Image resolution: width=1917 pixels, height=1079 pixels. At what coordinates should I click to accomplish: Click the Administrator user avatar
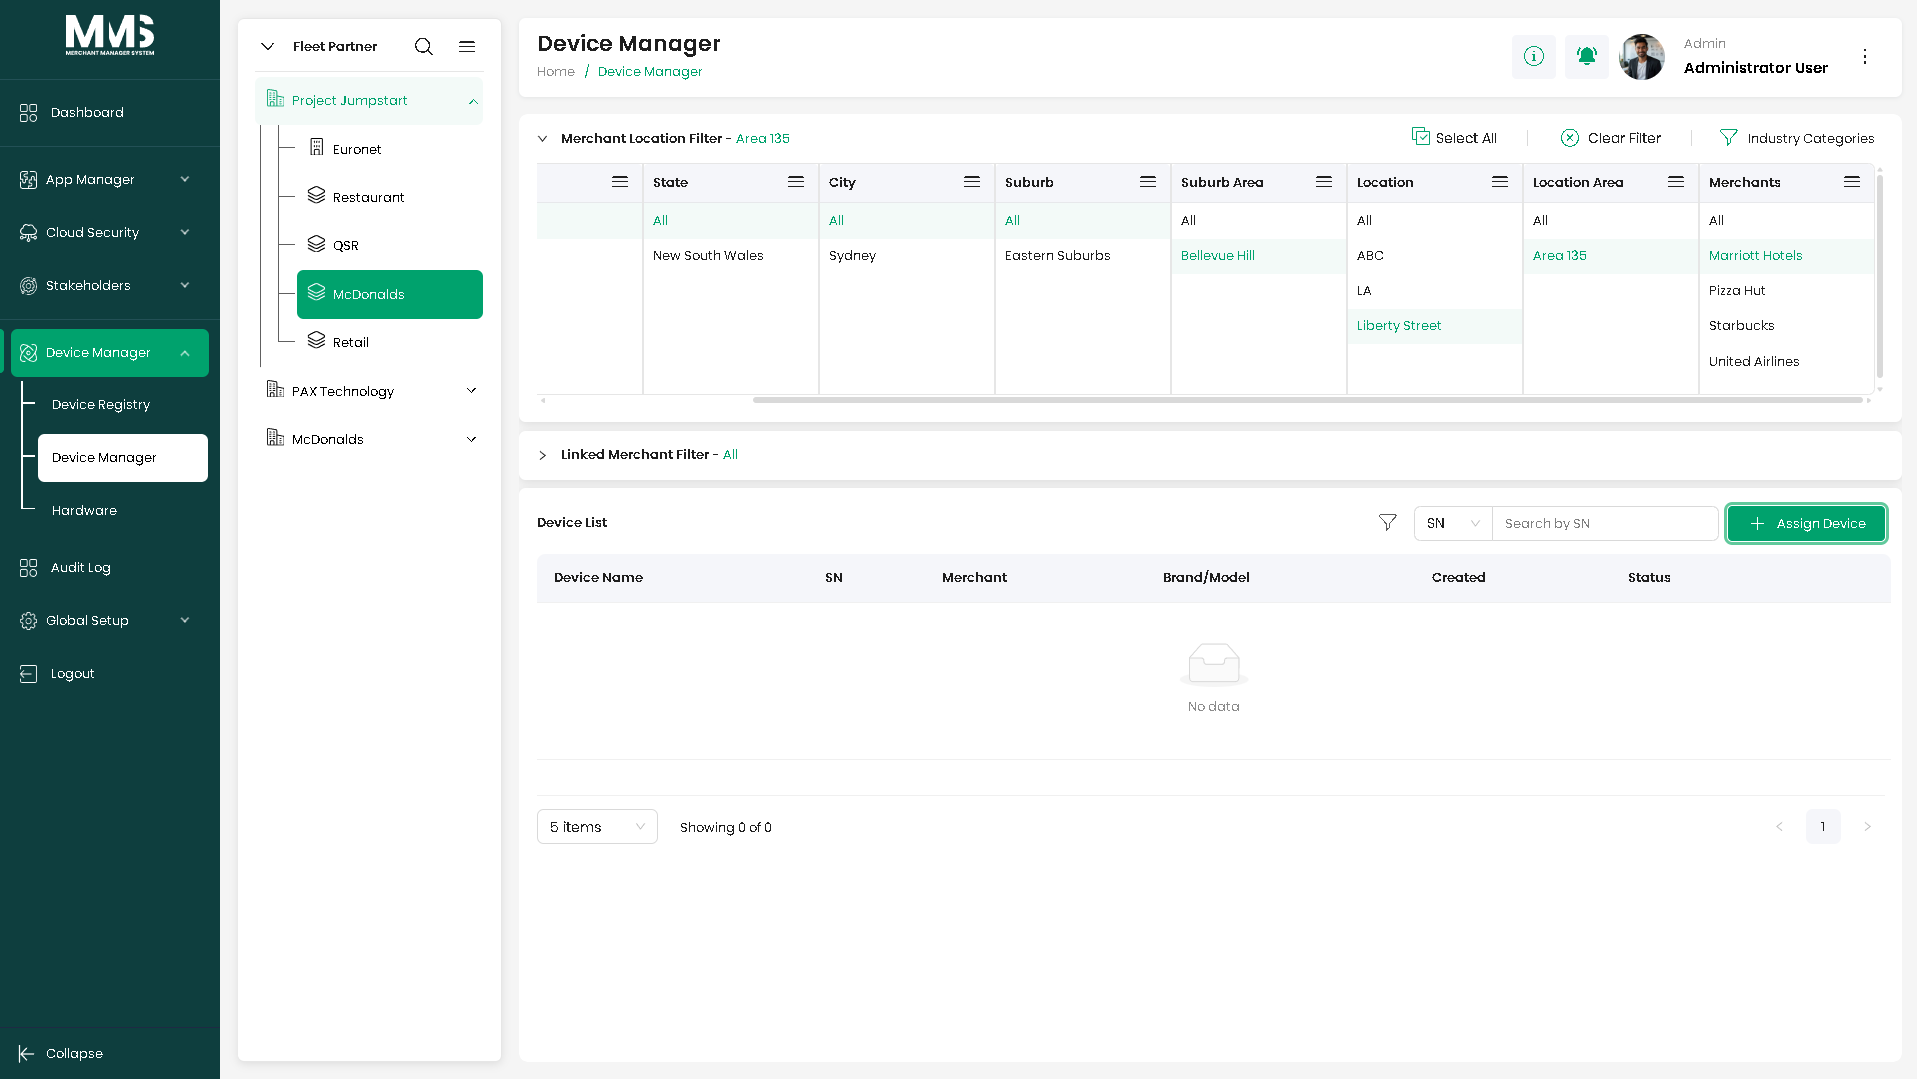coord(1642,57)
